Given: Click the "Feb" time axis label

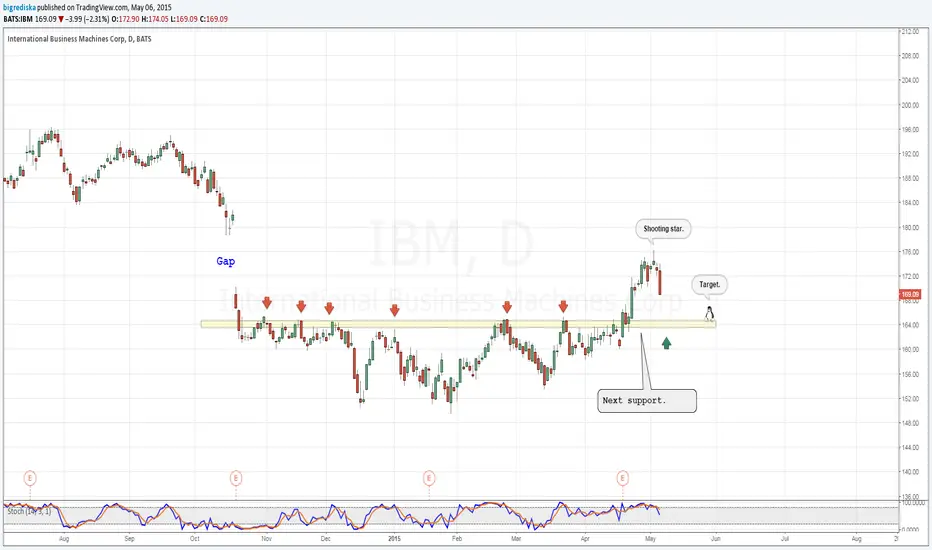Looking at the screenshot, I should pos(456,539).
